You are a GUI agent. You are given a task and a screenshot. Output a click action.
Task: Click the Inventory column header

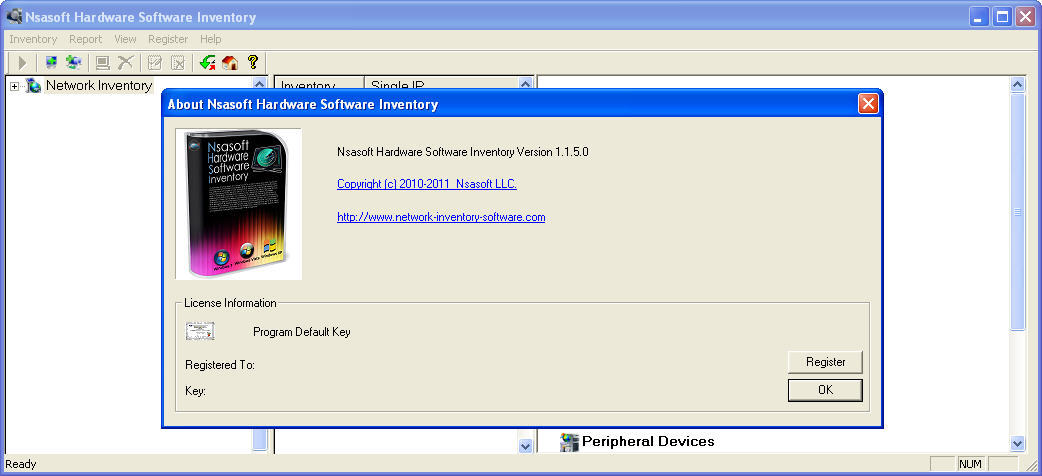[320, 84]
